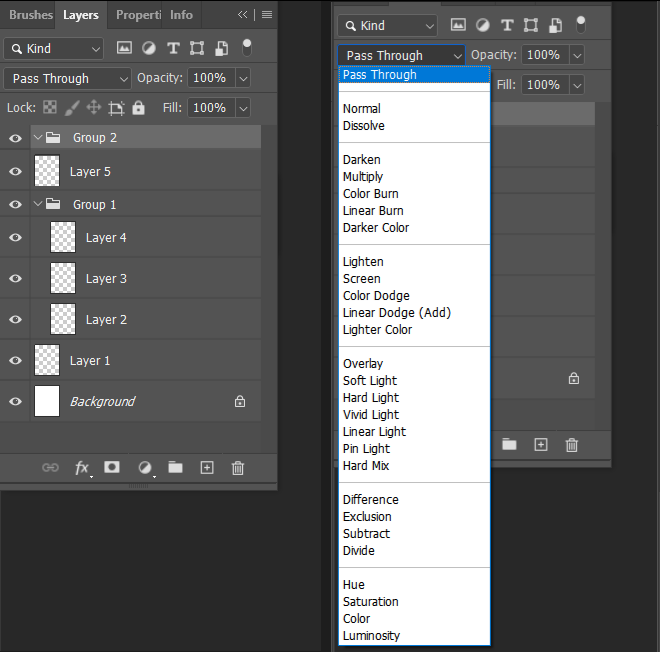
Task: Collapse Group 2 using its chevron arrow
Action: click(38, 138)
